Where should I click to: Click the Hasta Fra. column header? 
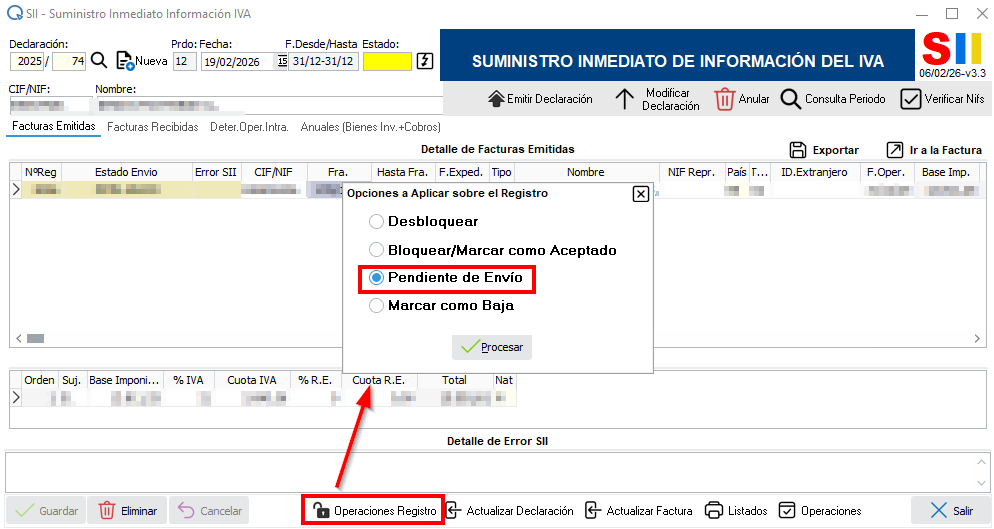pos(402,172)
